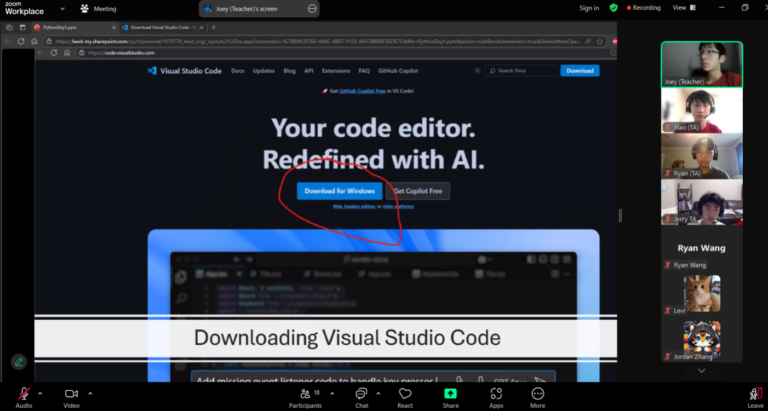The width and height of the screenshot is (768, 411).
Task: Open options for Joey (Teacher)'s screen share
Action: click(312, 8)
